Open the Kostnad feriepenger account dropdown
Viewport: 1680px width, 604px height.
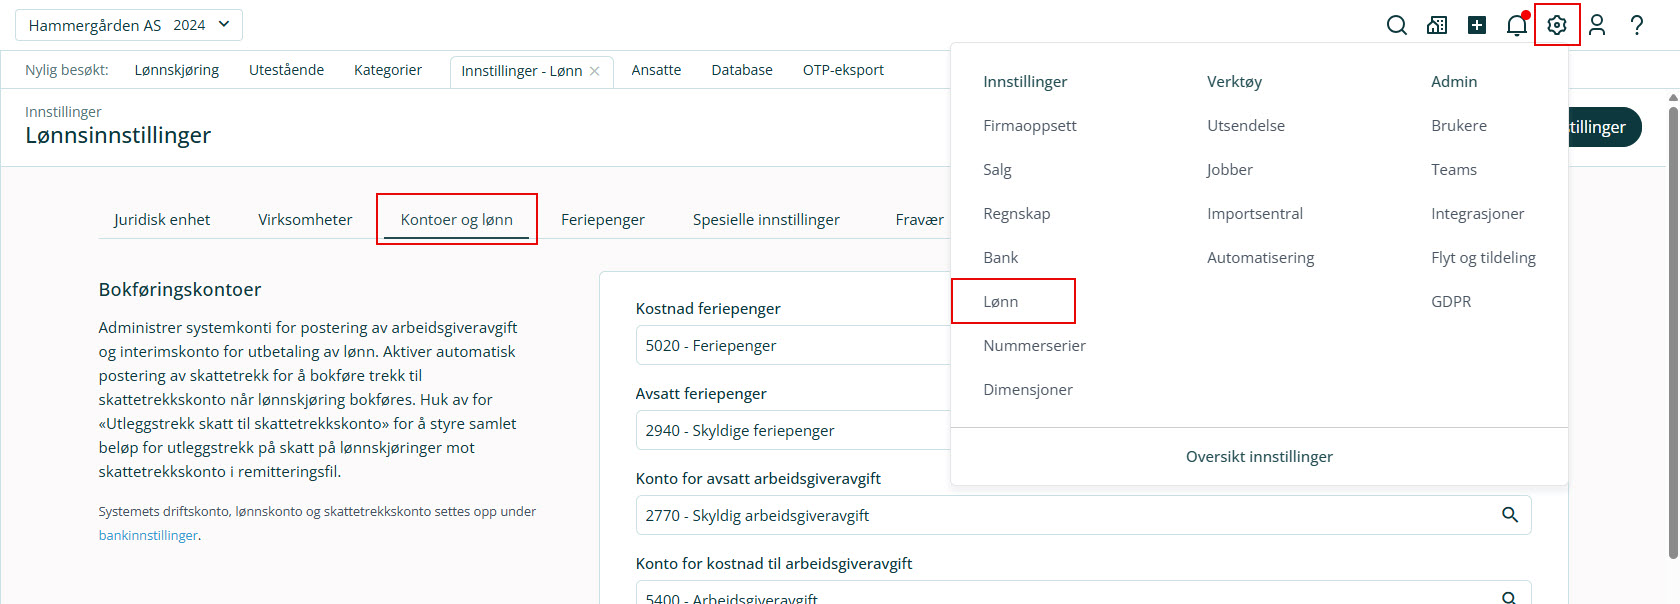pos(790,346)
